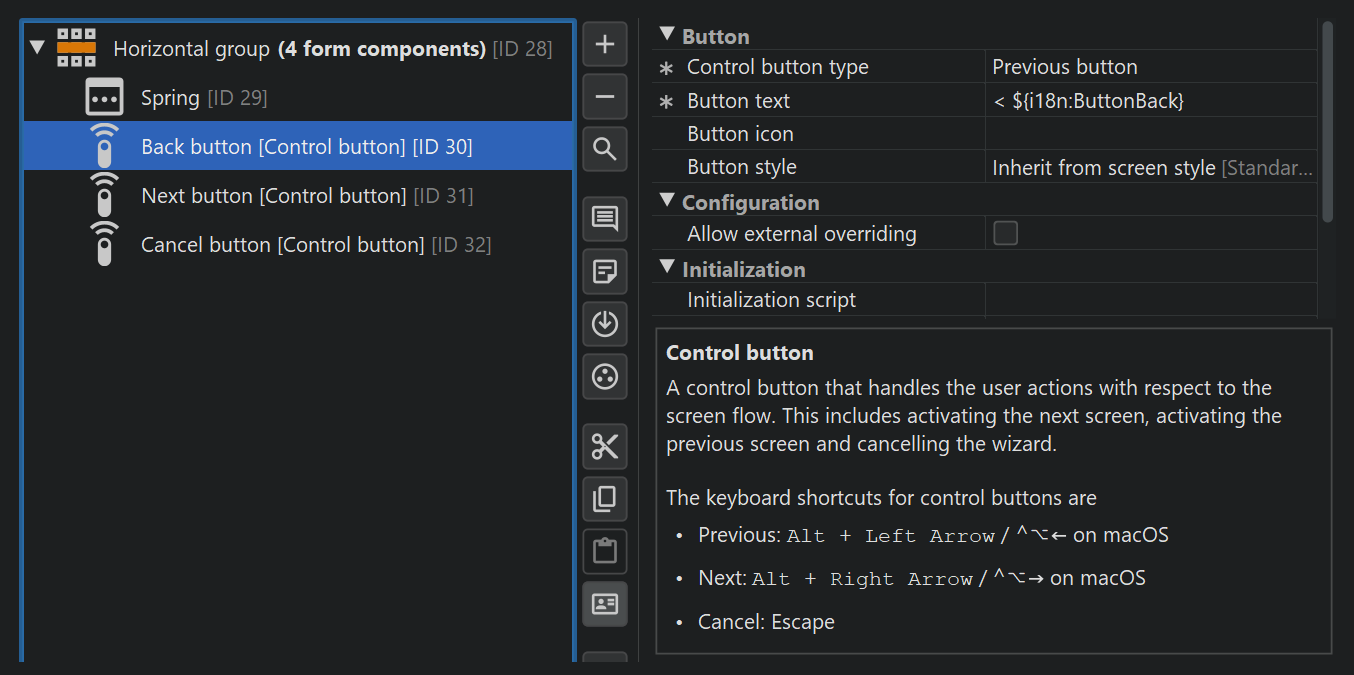Collapse the Configuration section

(667, 201)
